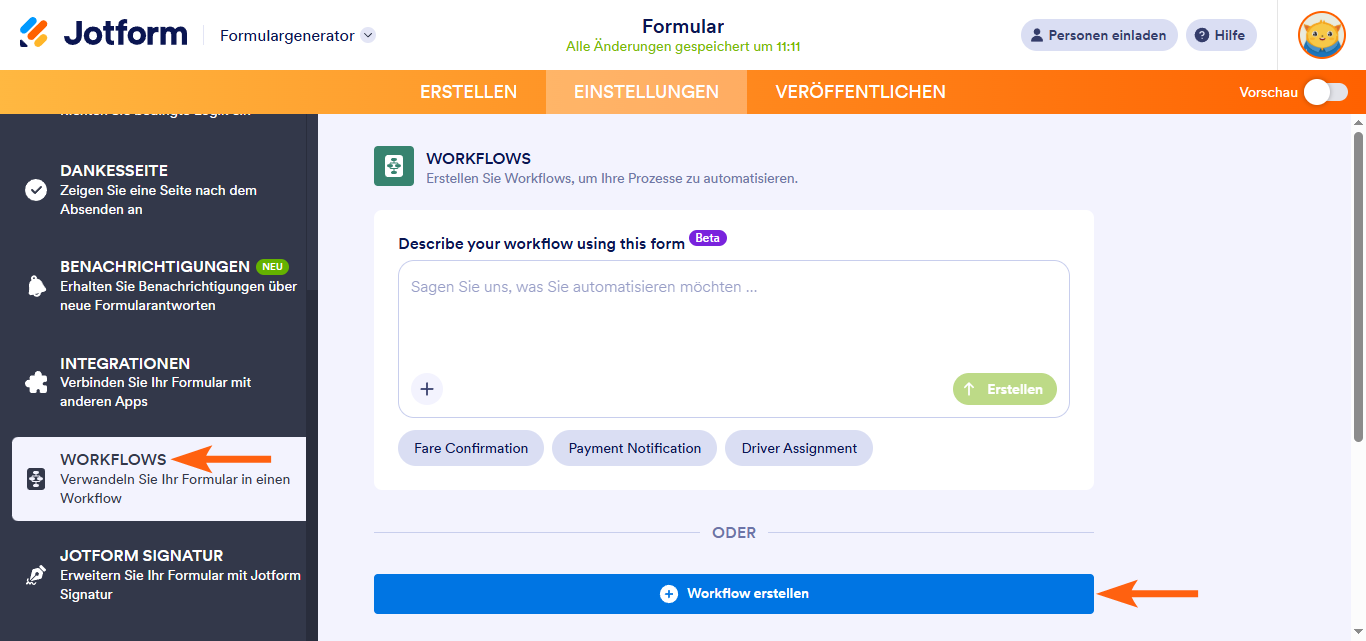The width and height of the screenshot is (1366, 641).
Task: Click the green Workflows panel header icon
Action: click(393, 166)
